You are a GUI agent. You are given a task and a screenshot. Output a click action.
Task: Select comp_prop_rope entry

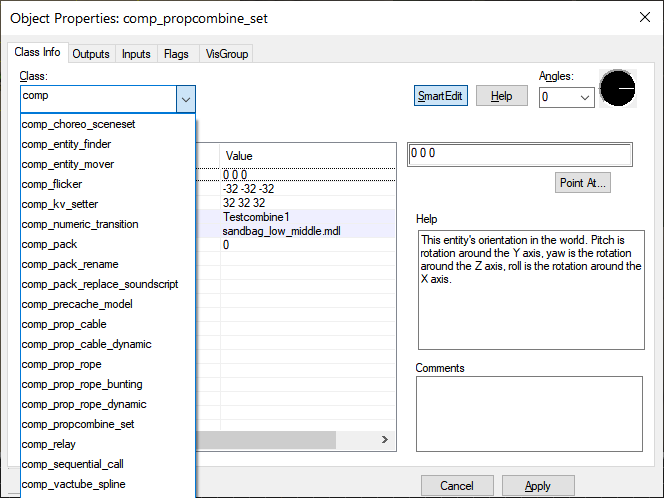coord(108,364)
